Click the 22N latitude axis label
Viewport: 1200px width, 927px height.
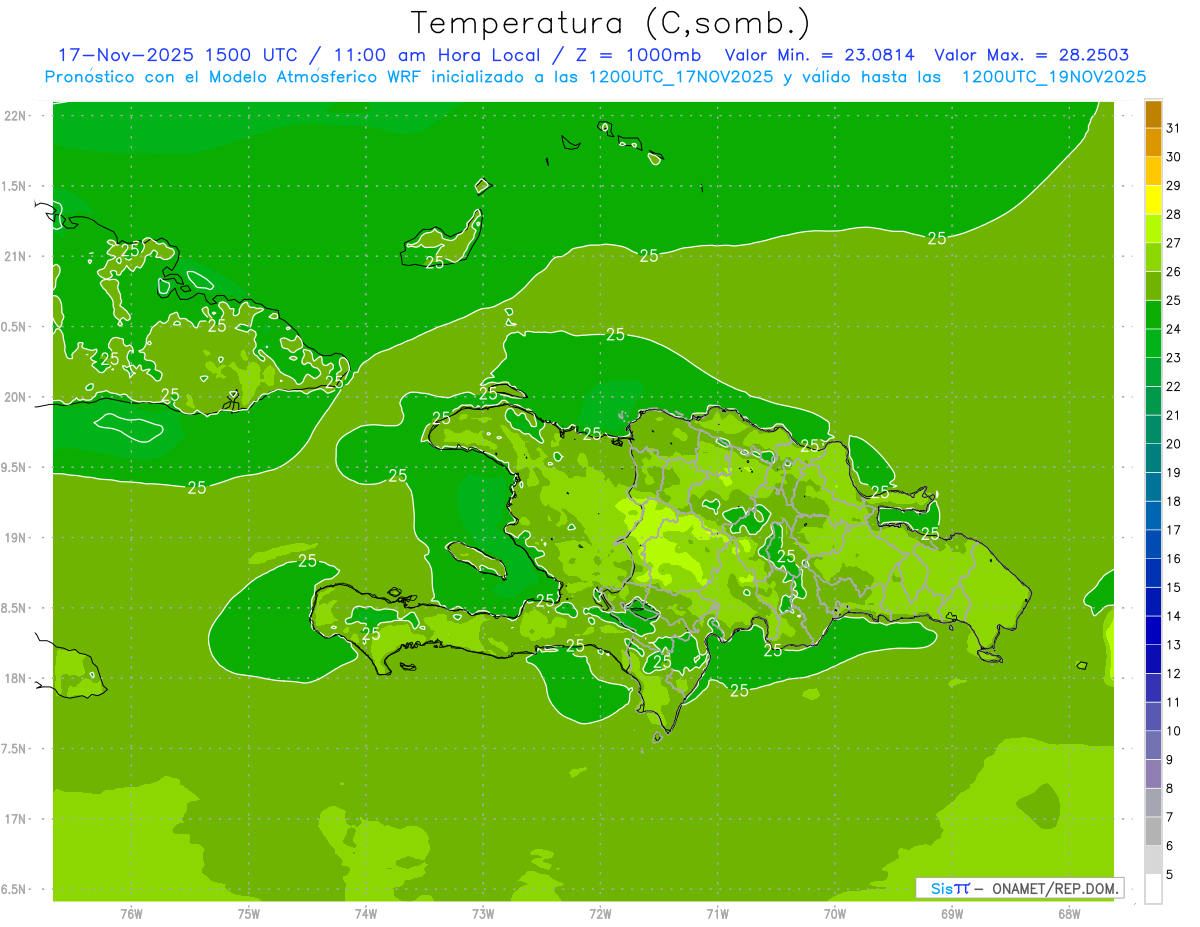coord(15,116)
